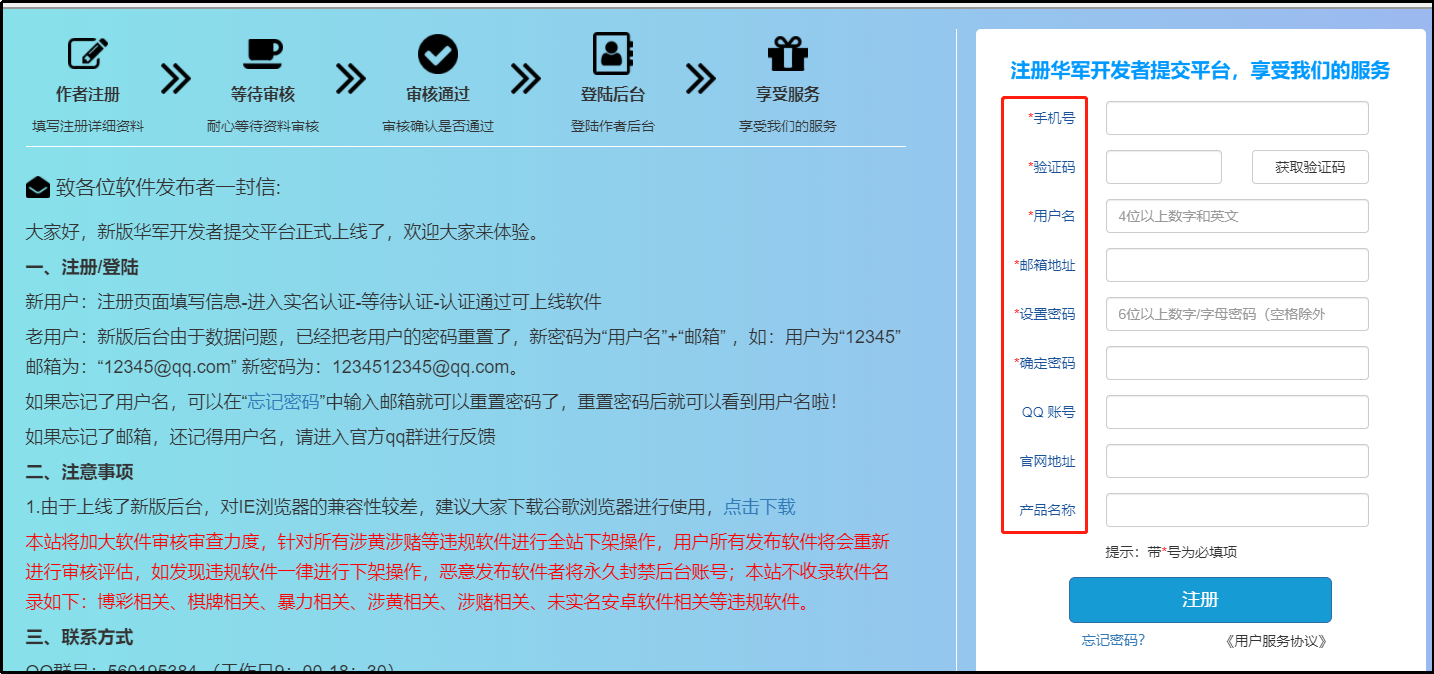Viewport: 1434px width, 674px height.
Task: Click the 点击下载 browser download link
Action: tap(760, 507)
